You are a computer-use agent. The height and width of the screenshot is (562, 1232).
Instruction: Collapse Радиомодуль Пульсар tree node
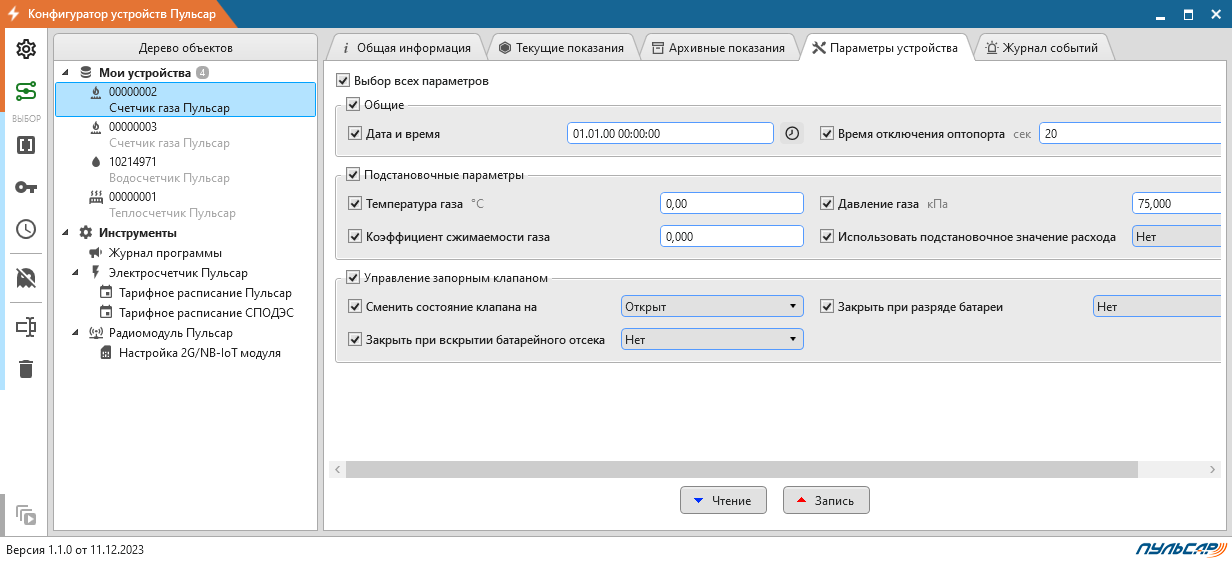coord(77,333)
